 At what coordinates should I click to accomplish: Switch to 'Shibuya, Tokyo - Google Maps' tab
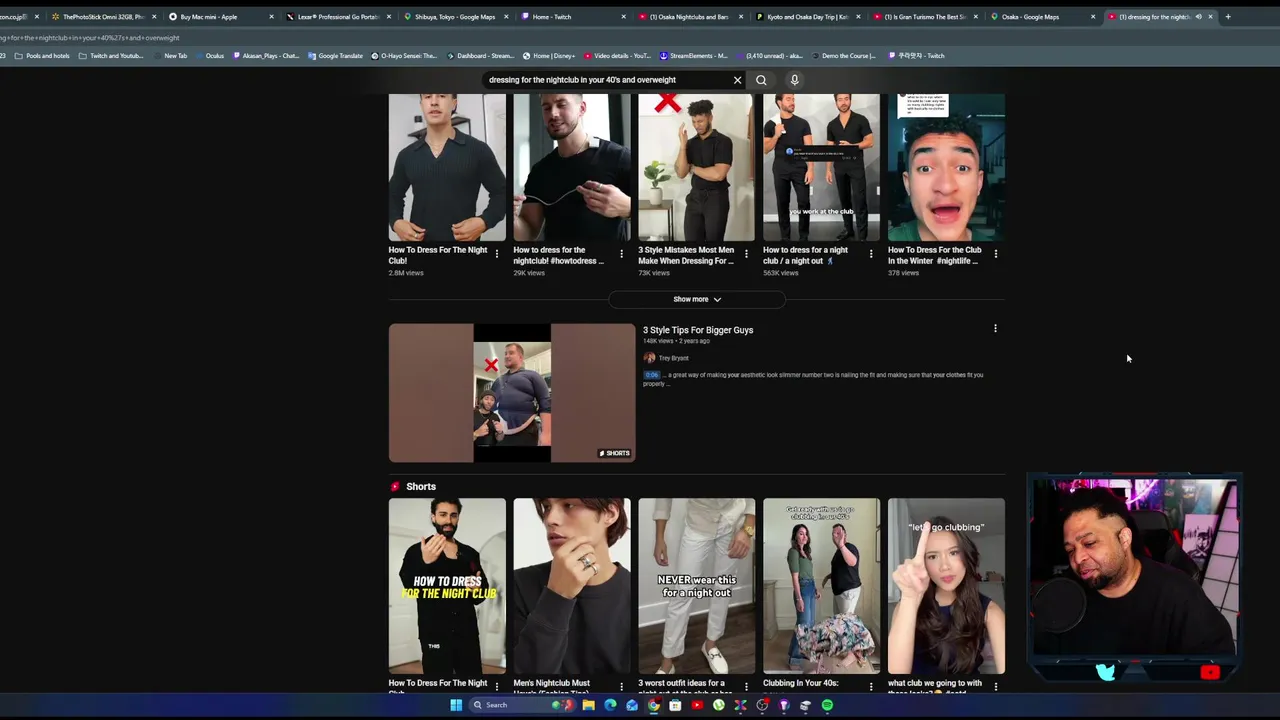pos(455,17)
